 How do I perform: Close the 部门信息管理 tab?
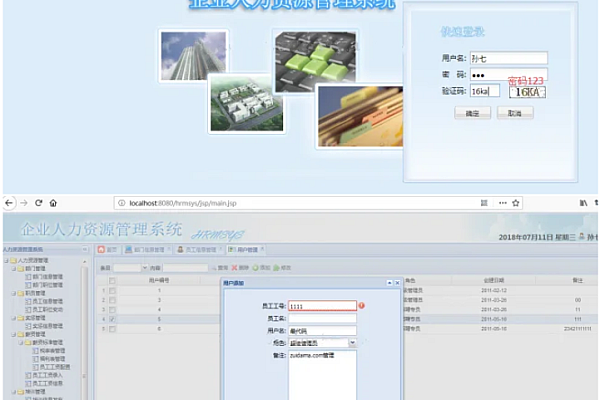[x=169, y=249]
